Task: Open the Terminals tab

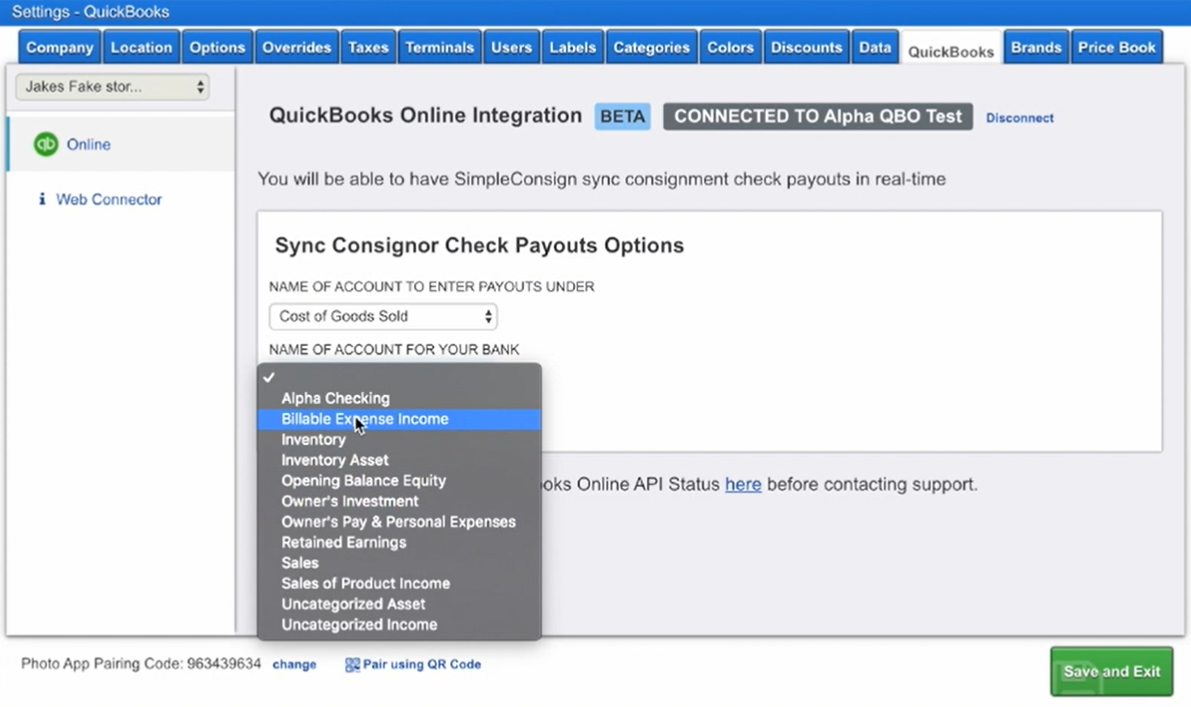Action: point(439,47)
